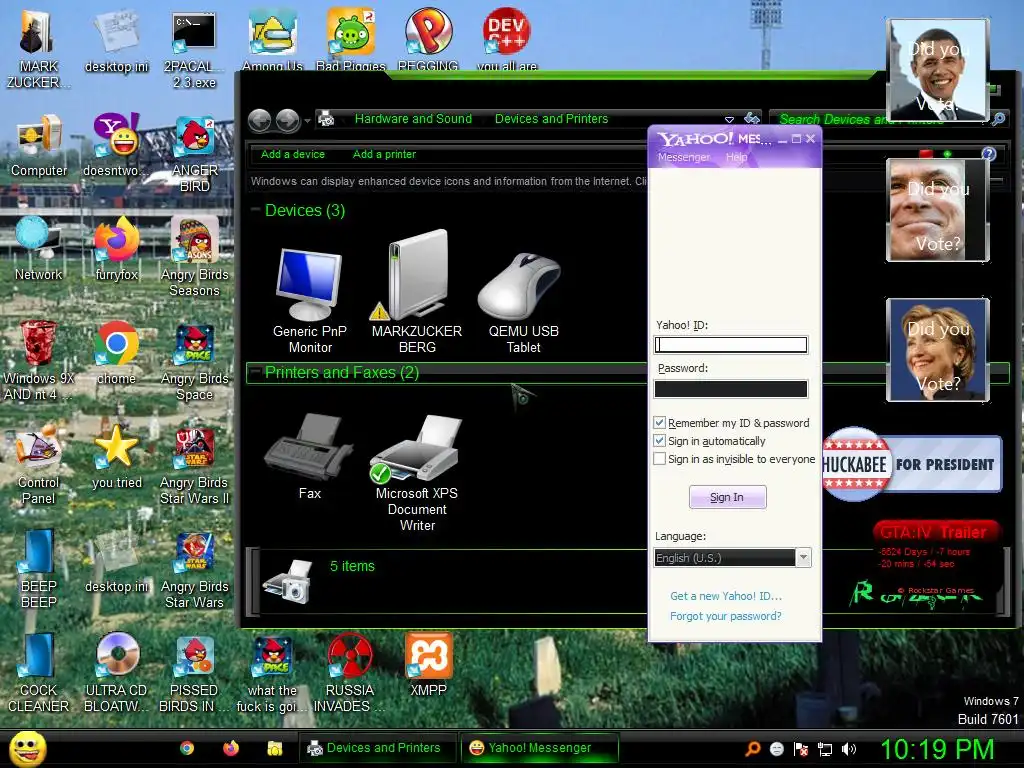Screen dimensions: 1024x768
Task: Focus the Password field
Action: [x=731, y=389]
